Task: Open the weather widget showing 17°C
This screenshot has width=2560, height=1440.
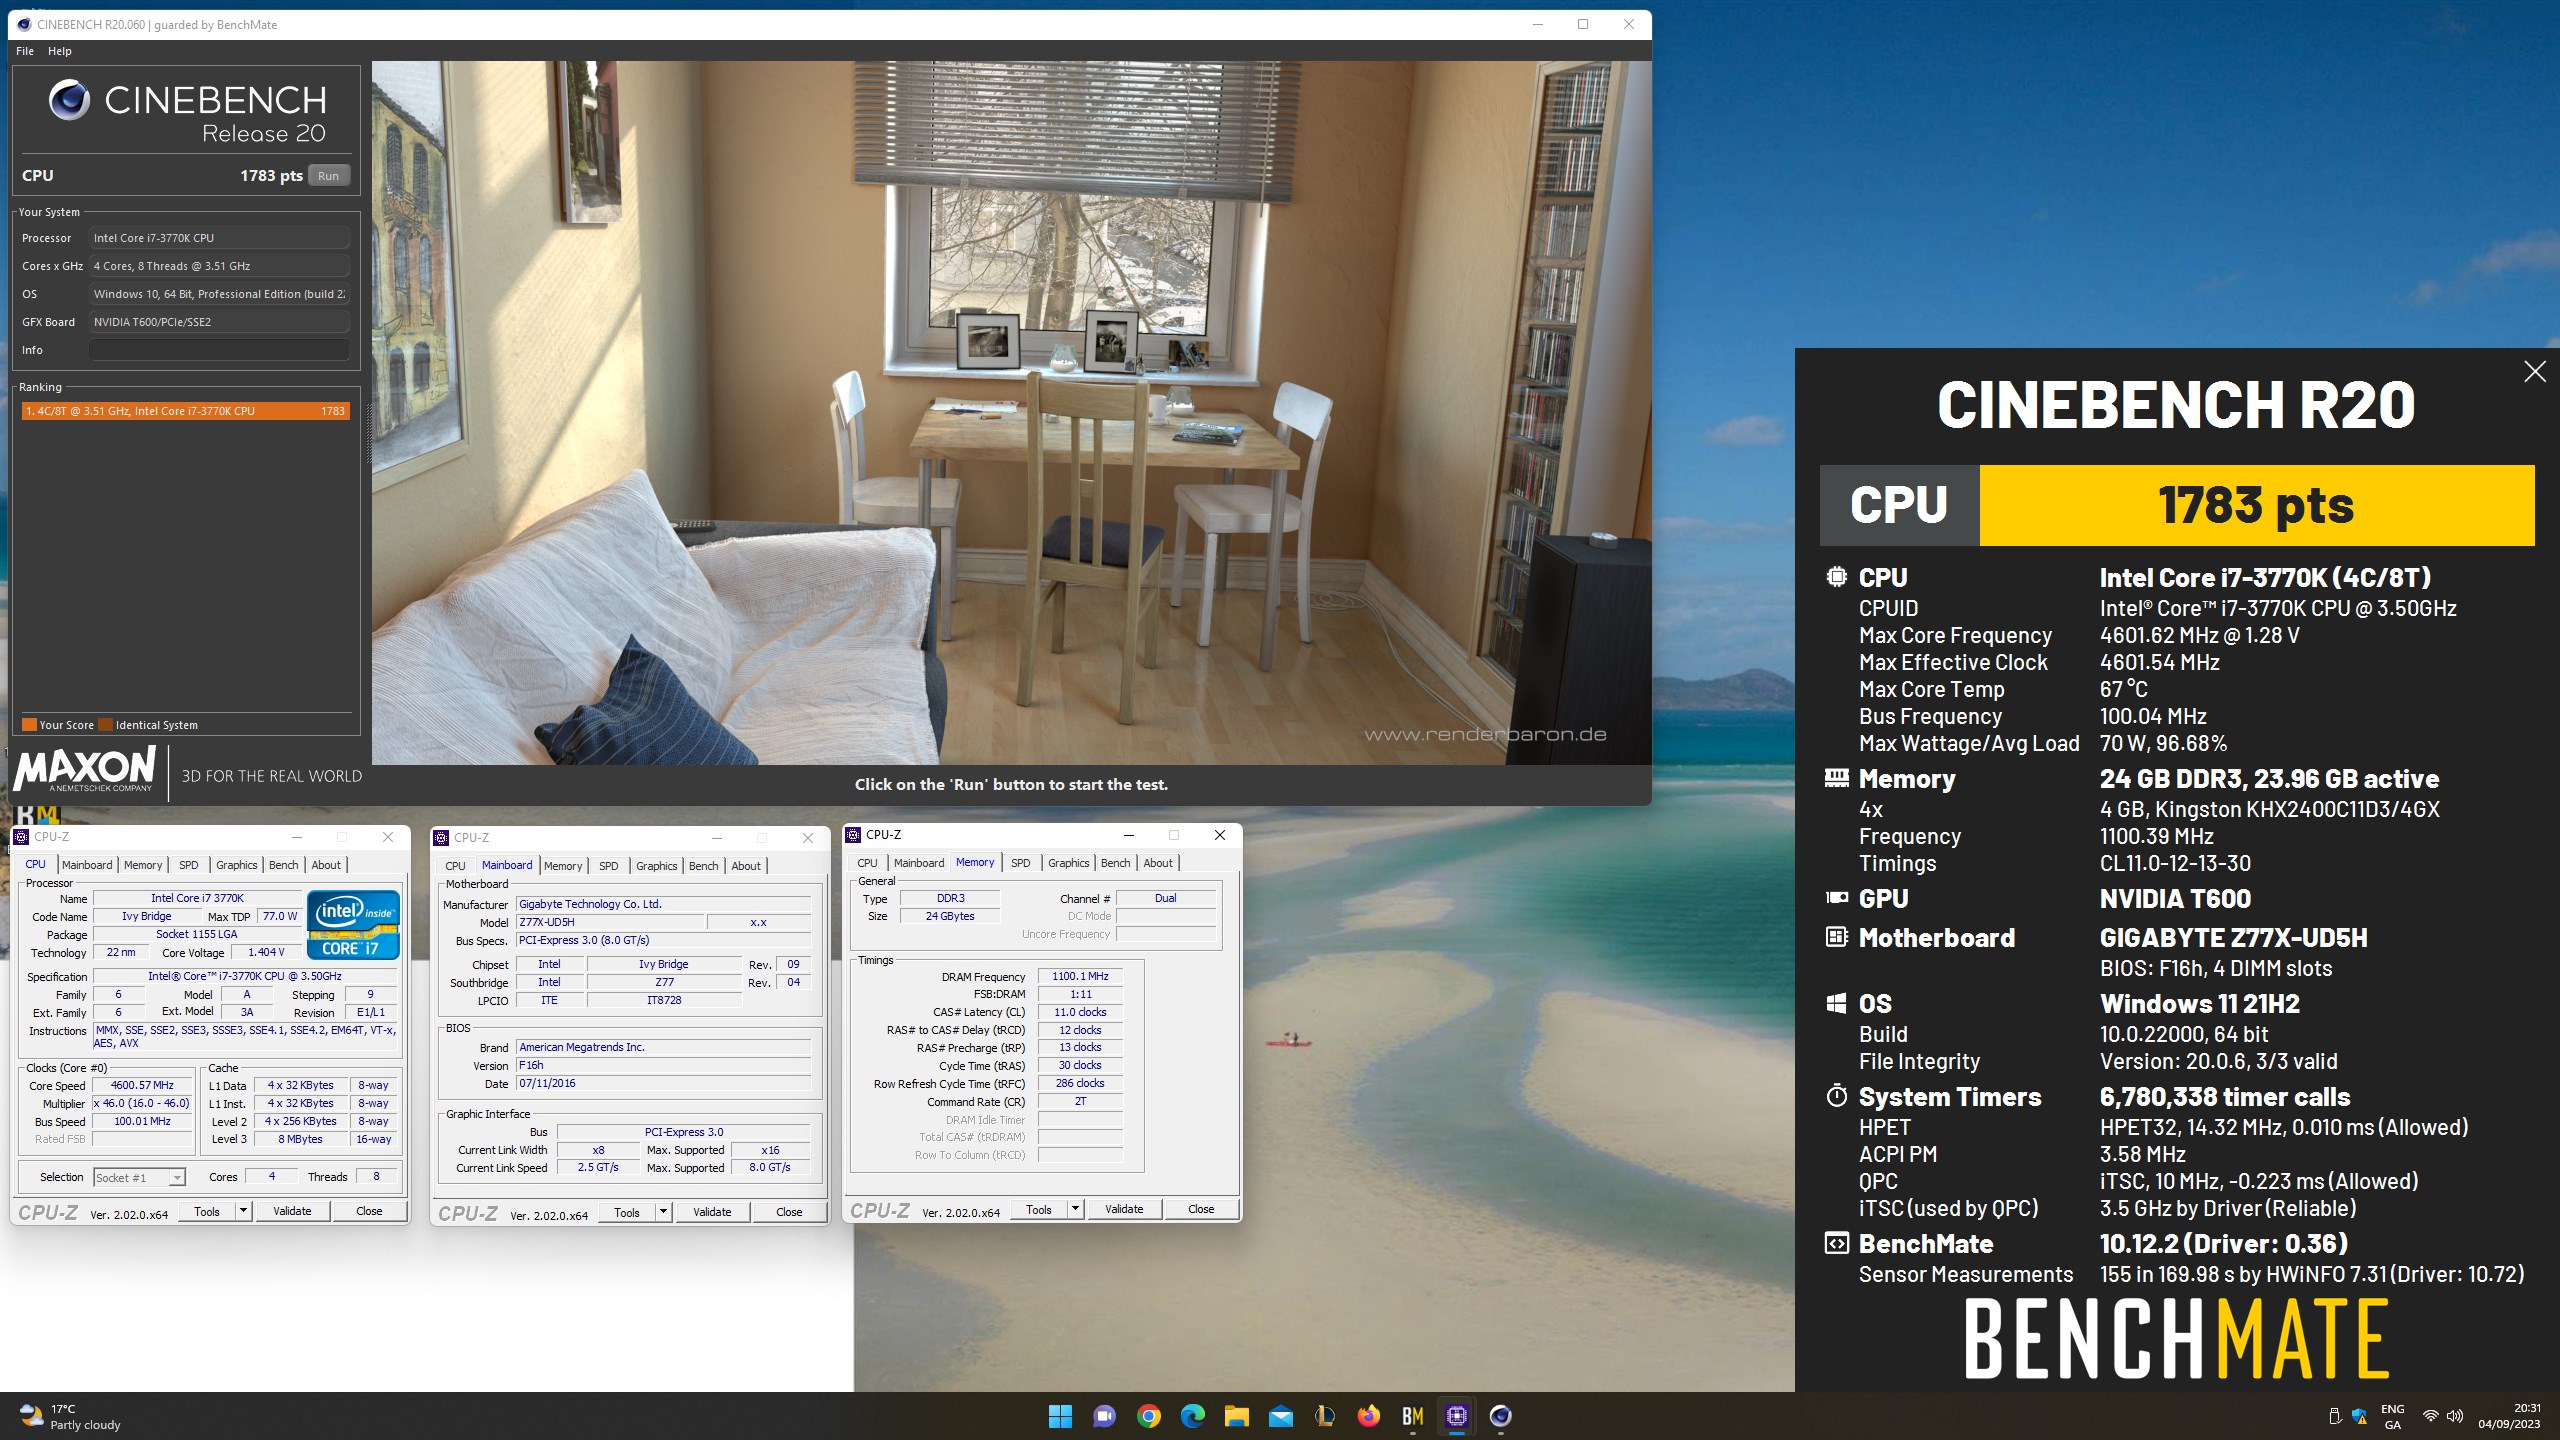Action: [70, 1416]
